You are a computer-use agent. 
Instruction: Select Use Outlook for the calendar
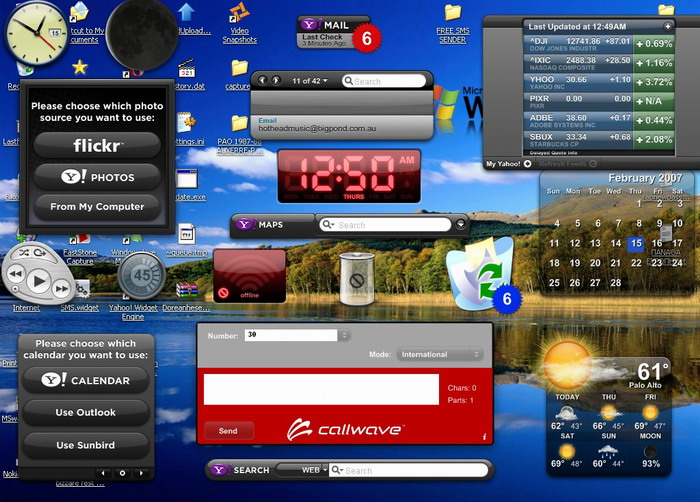(x=86, y=412)
